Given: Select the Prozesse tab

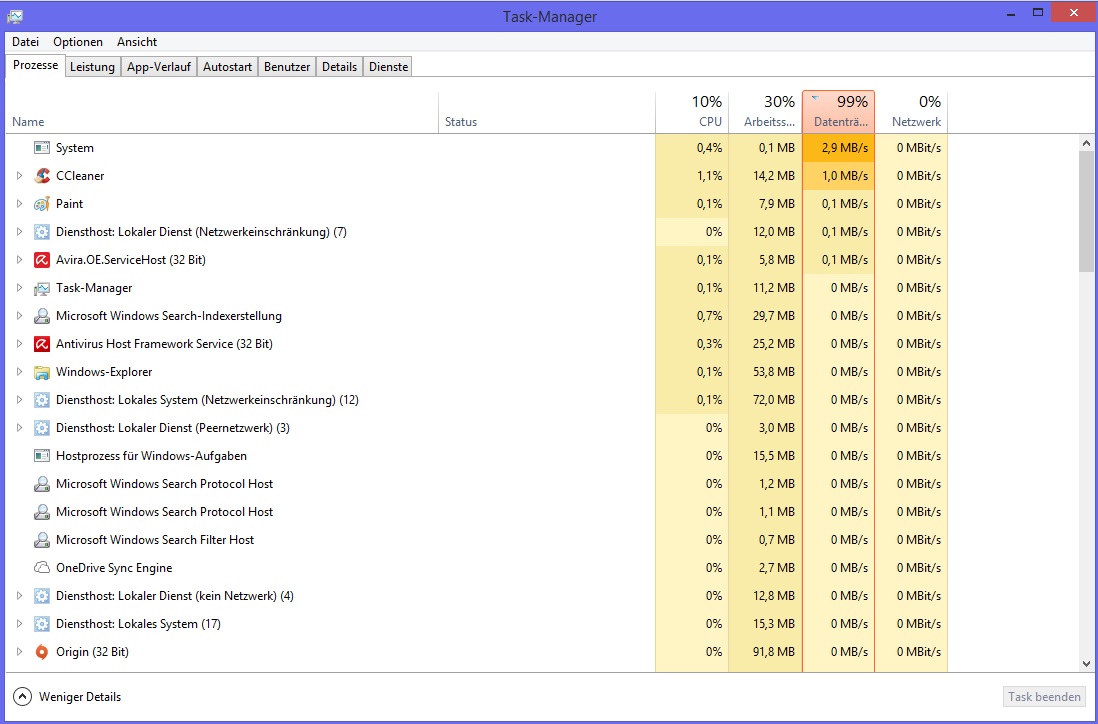Looking at the screenshot, I should click(x=36, y=65).
